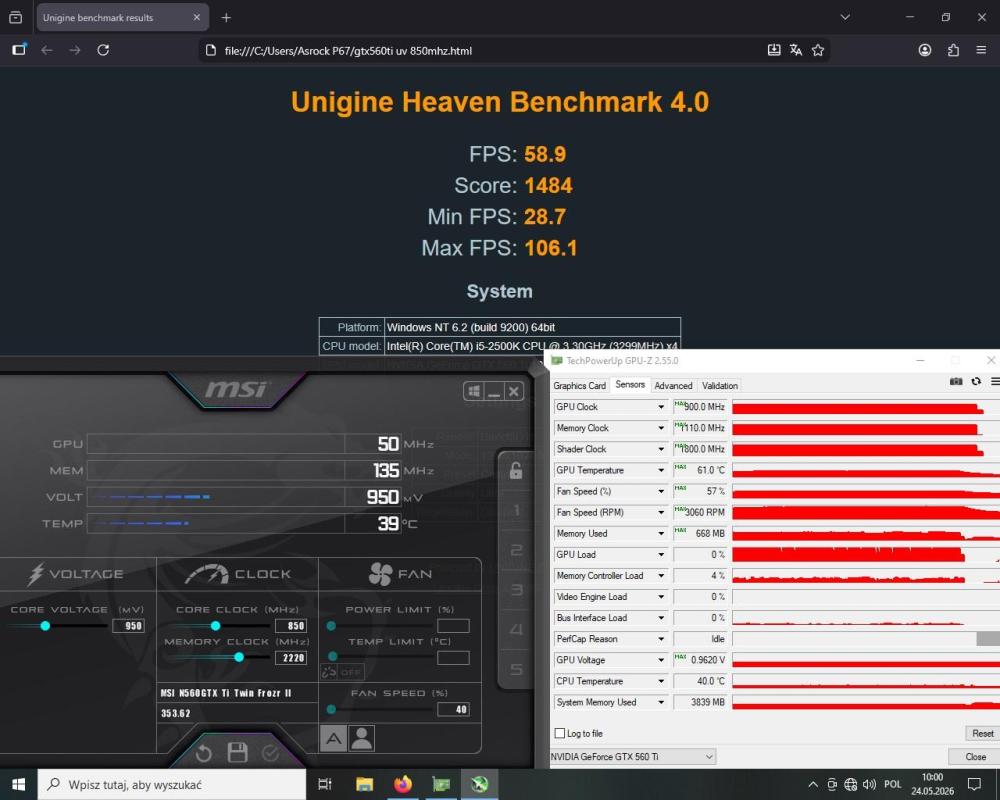1000x800 pixels.
Task: Open the GPU Clock sensor dropdown
Action: coord(661,407)
